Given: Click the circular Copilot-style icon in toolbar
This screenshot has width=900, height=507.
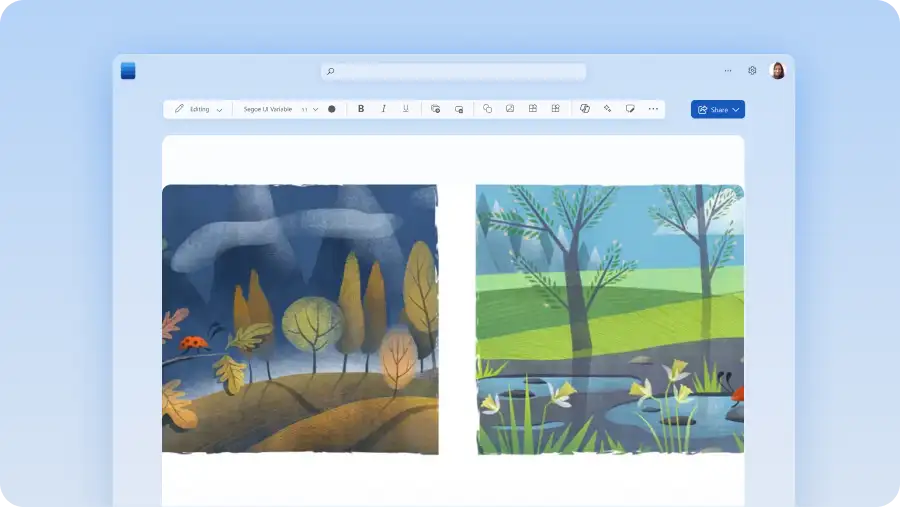Looking at the screenshot, I should [x=585, y=109].
